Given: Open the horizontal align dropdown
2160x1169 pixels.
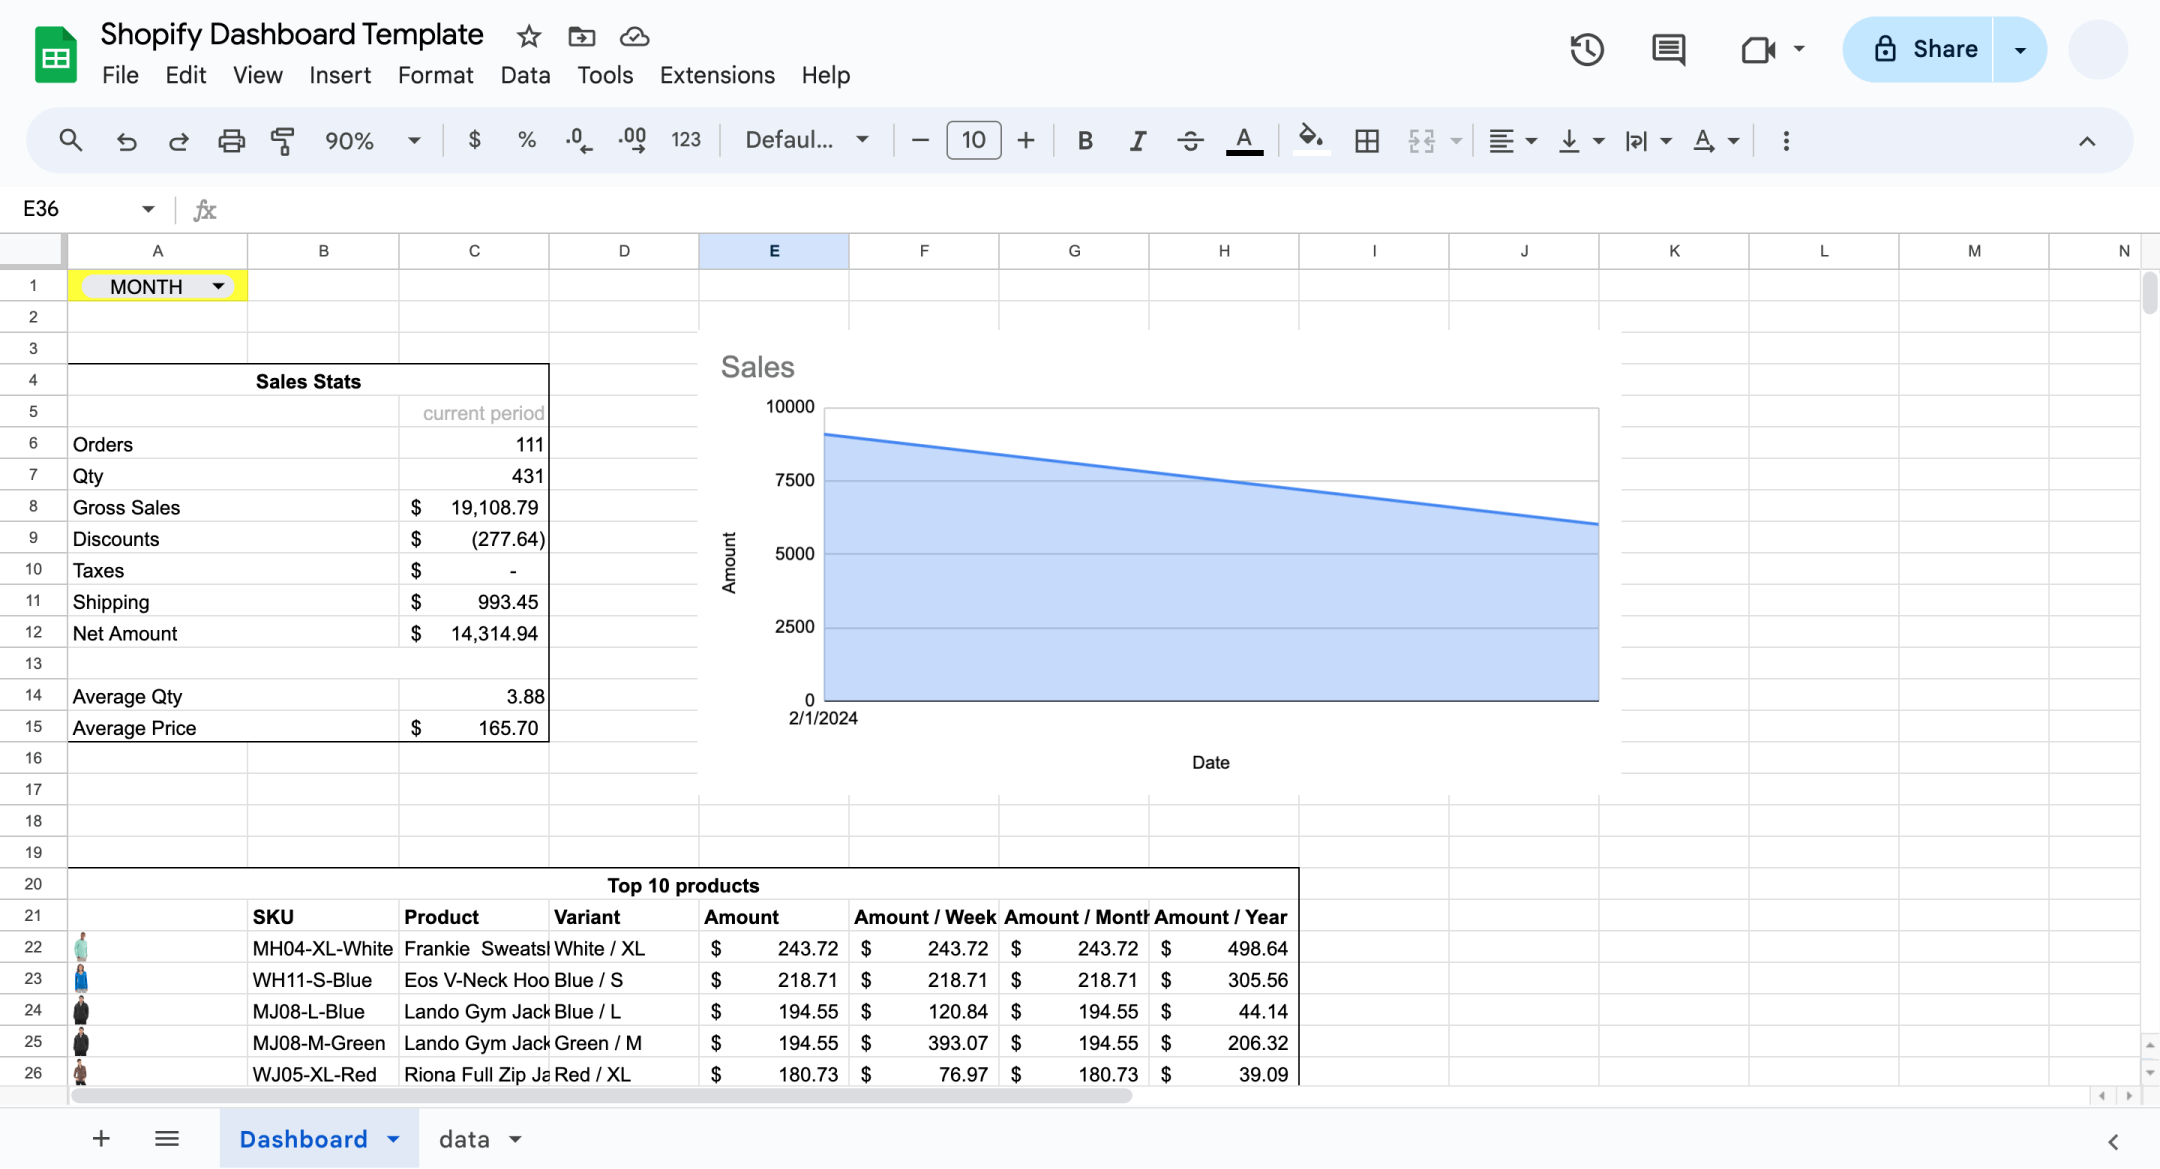Looking at the screenshot, I should click(x=1511, y=141).
